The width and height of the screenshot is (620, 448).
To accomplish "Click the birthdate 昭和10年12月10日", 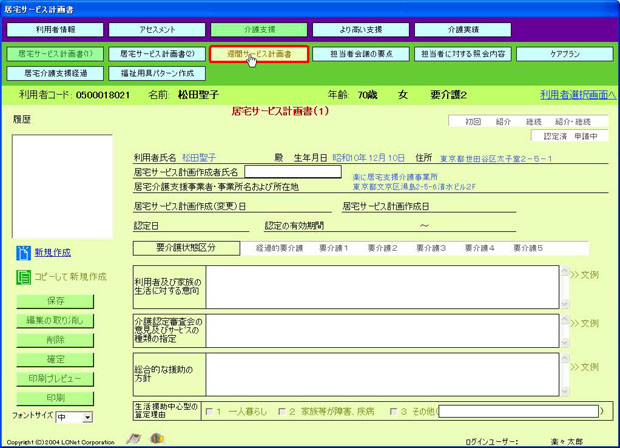I will point(369,158).
